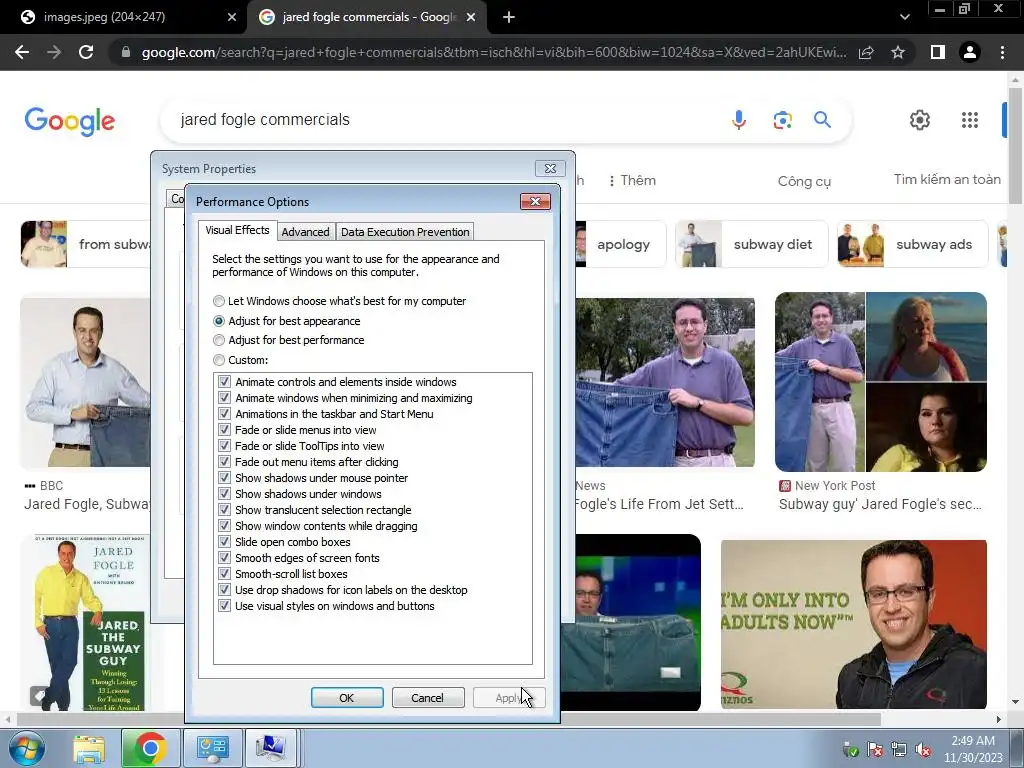Switch to Advanced tab
The height and width of the screenshot is (768, 1024).
coord(305,232)
